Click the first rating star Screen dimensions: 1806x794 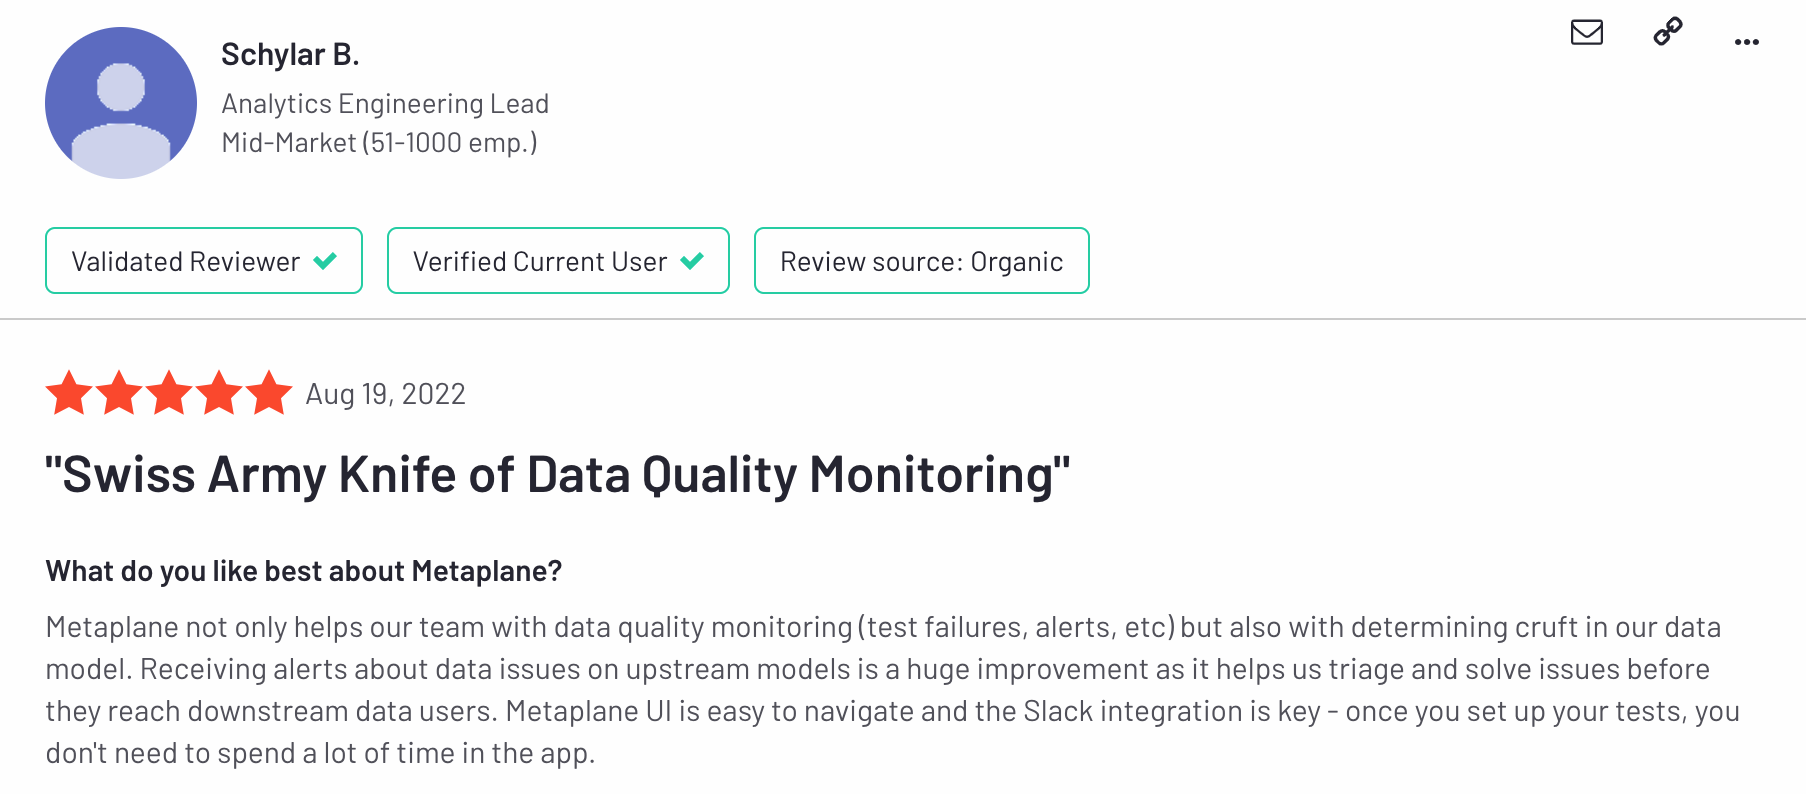(x=69, y=393)
